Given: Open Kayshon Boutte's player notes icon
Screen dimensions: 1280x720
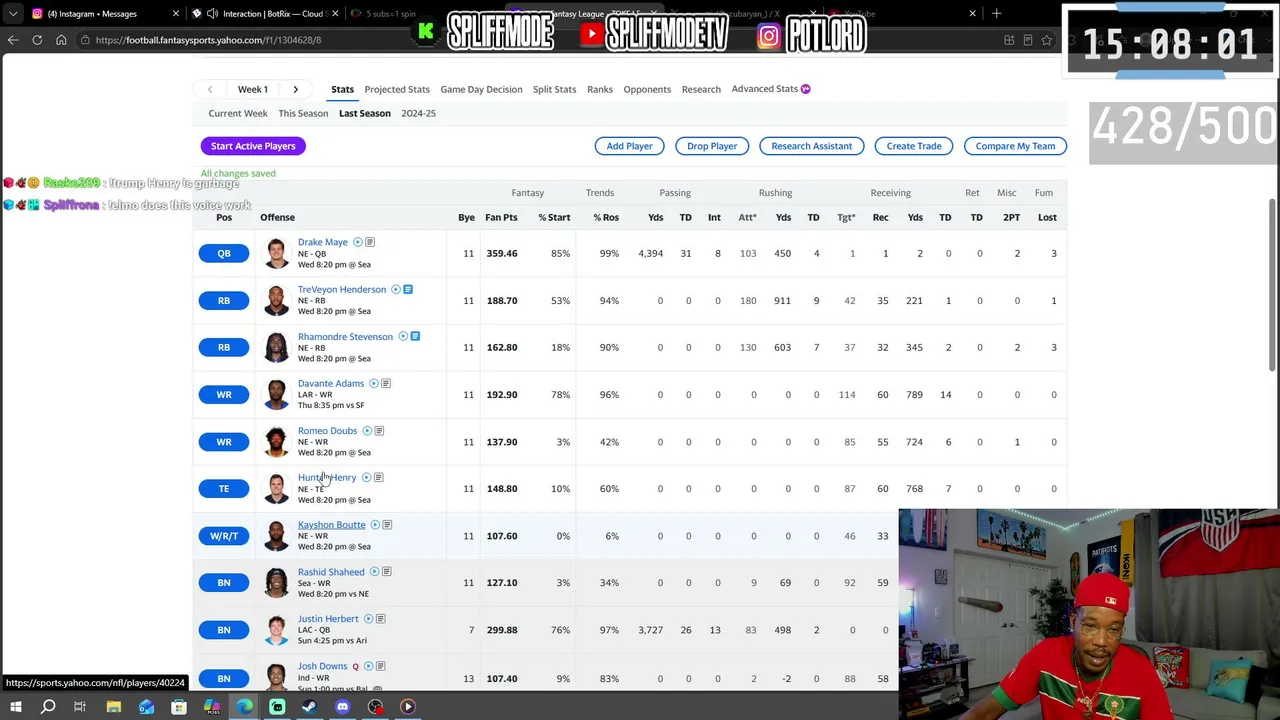Looking at the screenshot, I should pos(387,524).
